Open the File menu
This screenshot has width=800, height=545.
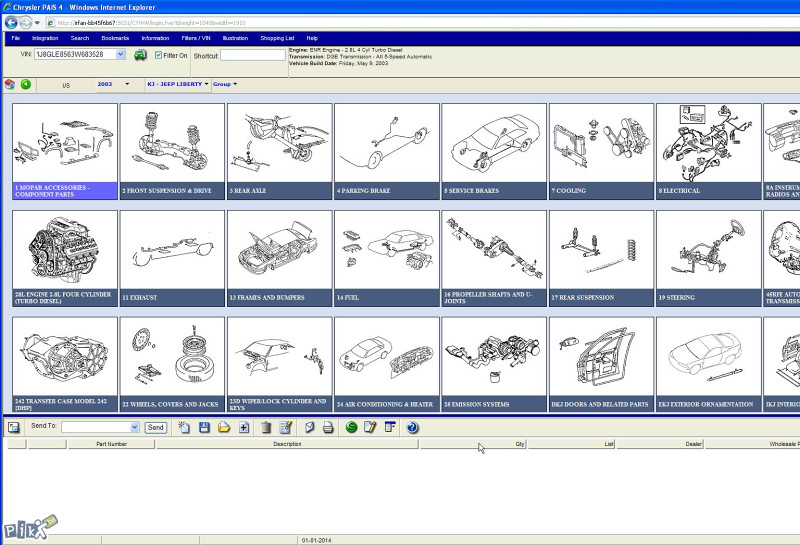(16, 38)
